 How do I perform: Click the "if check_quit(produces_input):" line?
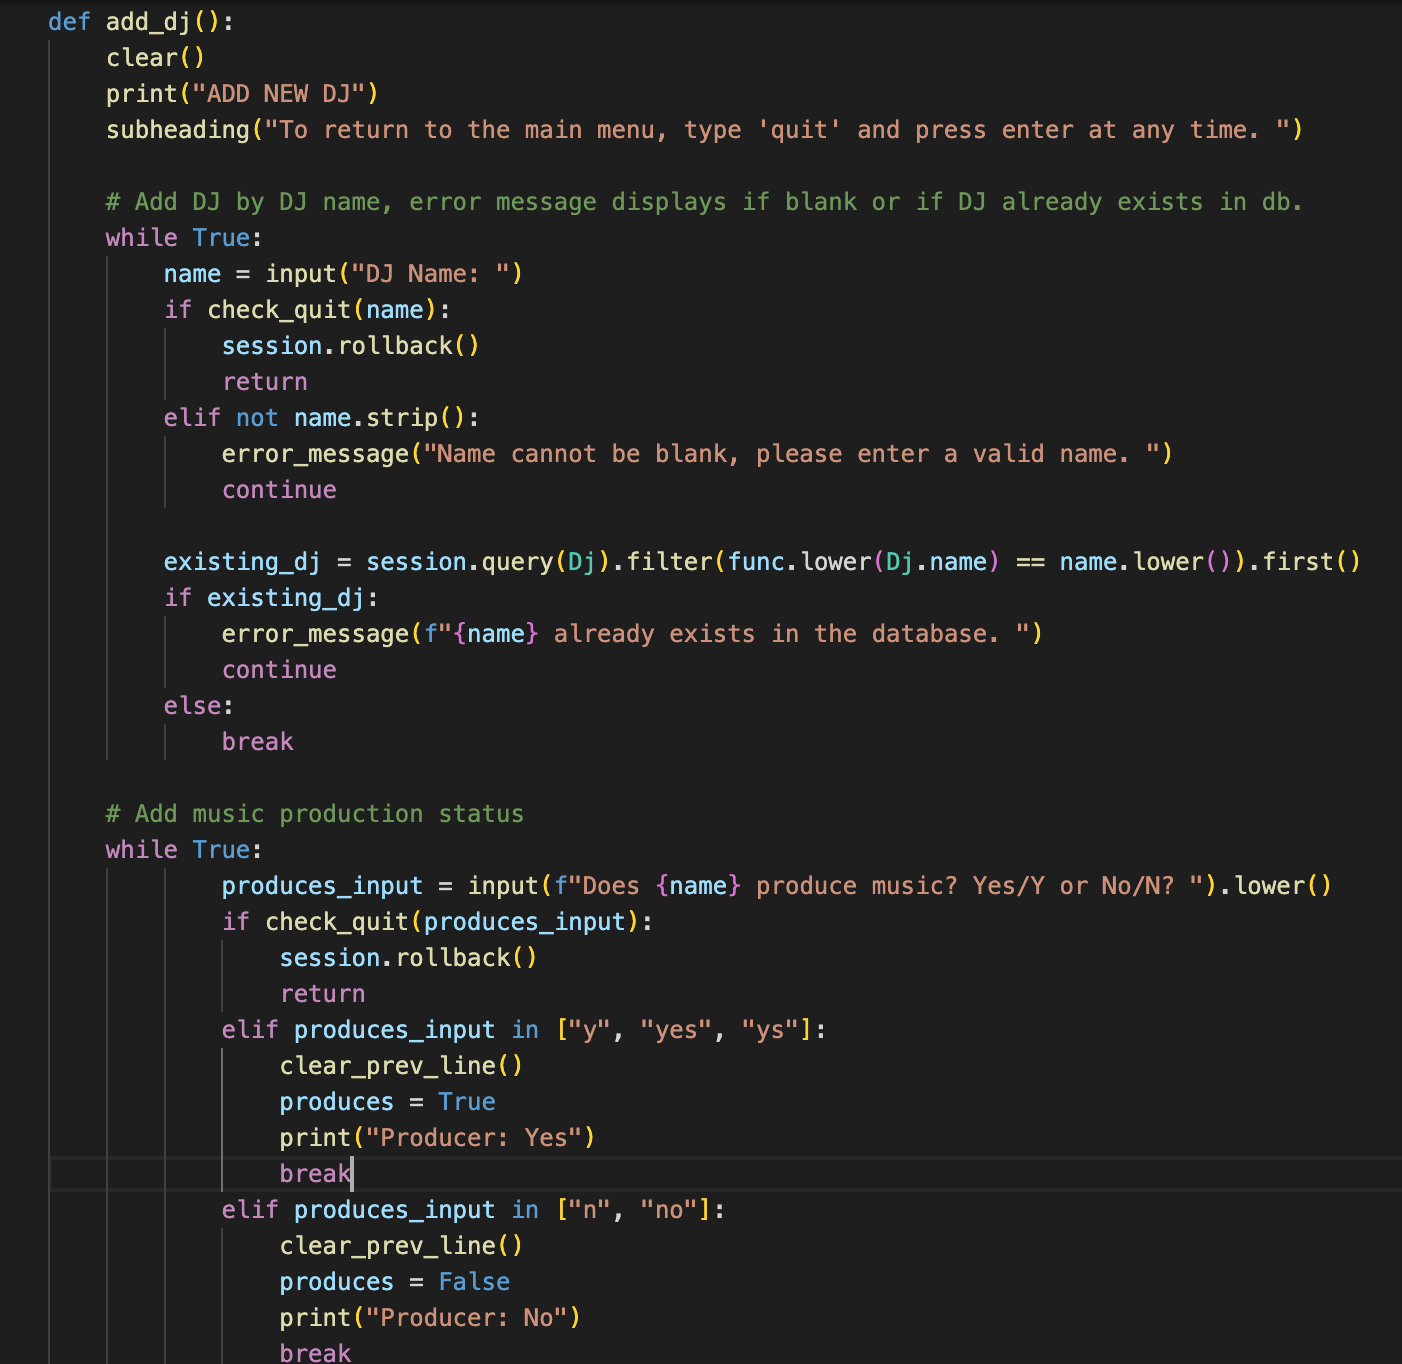437,922
